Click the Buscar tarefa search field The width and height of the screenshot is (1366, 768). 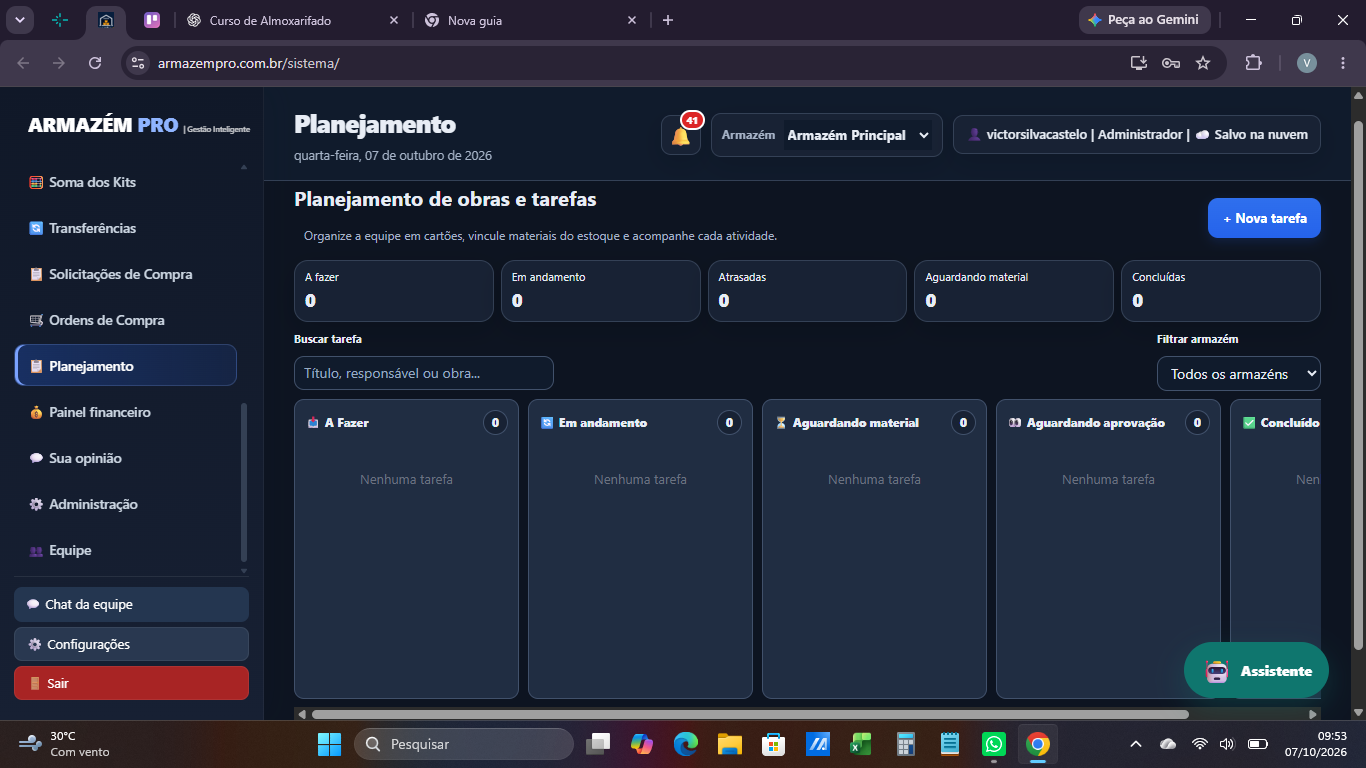(x=424, y=373)
